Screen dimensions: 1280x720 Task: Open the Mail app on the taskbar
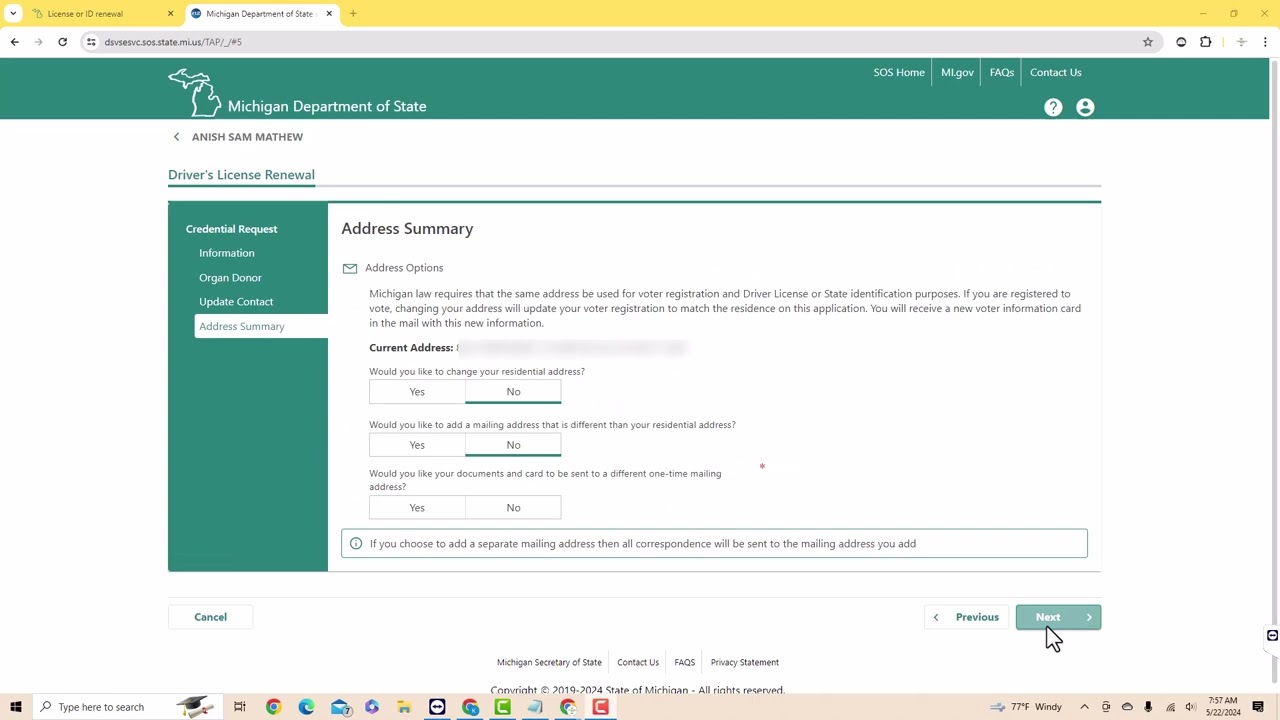tap(339, 707)
